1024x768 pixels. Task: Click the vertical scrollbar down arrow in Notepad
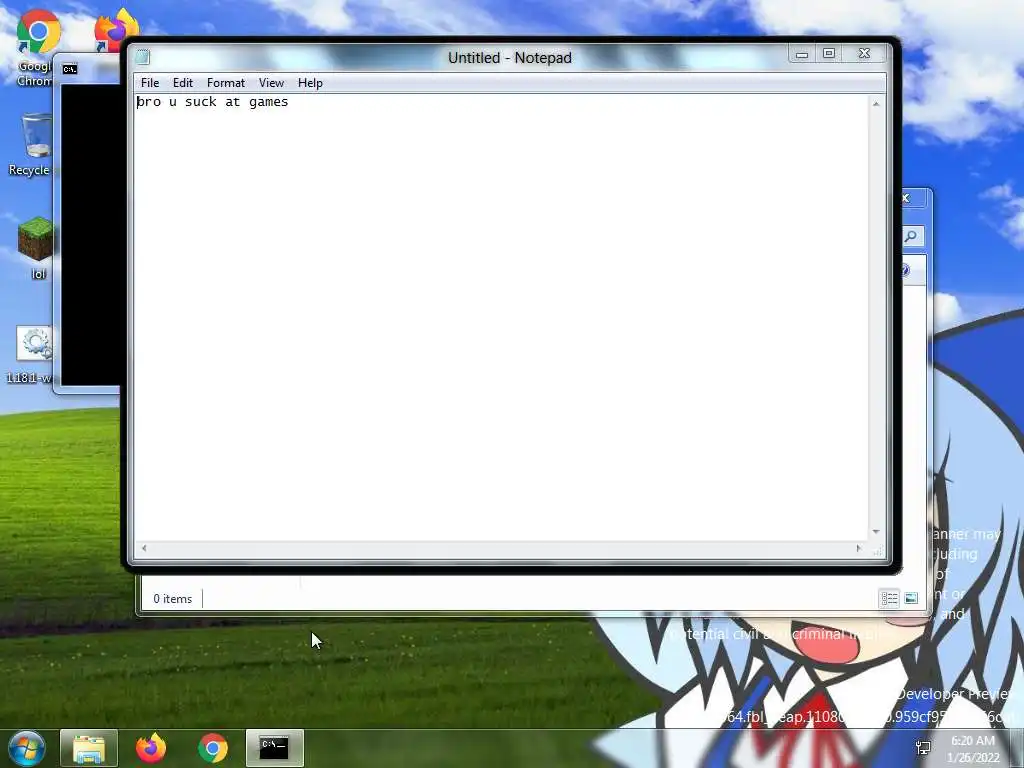pyautogui.click(x=876, y=532)
